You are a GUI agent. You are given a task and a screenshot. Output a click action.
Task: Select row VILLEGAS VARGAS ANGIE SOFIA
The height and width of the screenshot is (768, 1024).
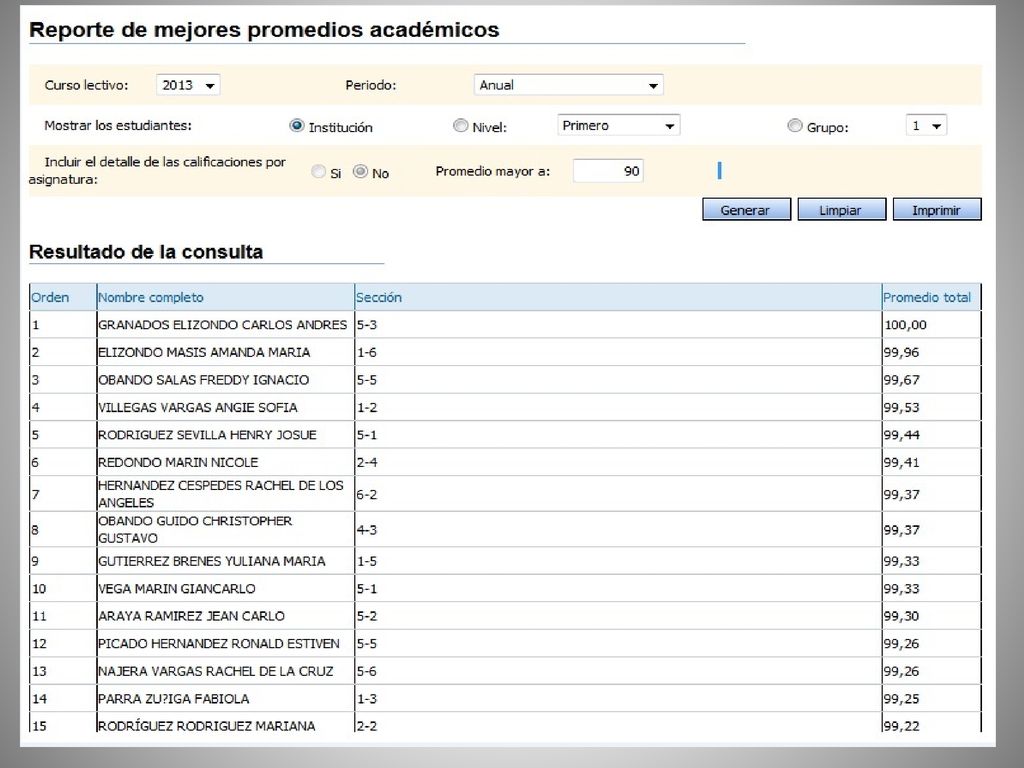[505, 407]
